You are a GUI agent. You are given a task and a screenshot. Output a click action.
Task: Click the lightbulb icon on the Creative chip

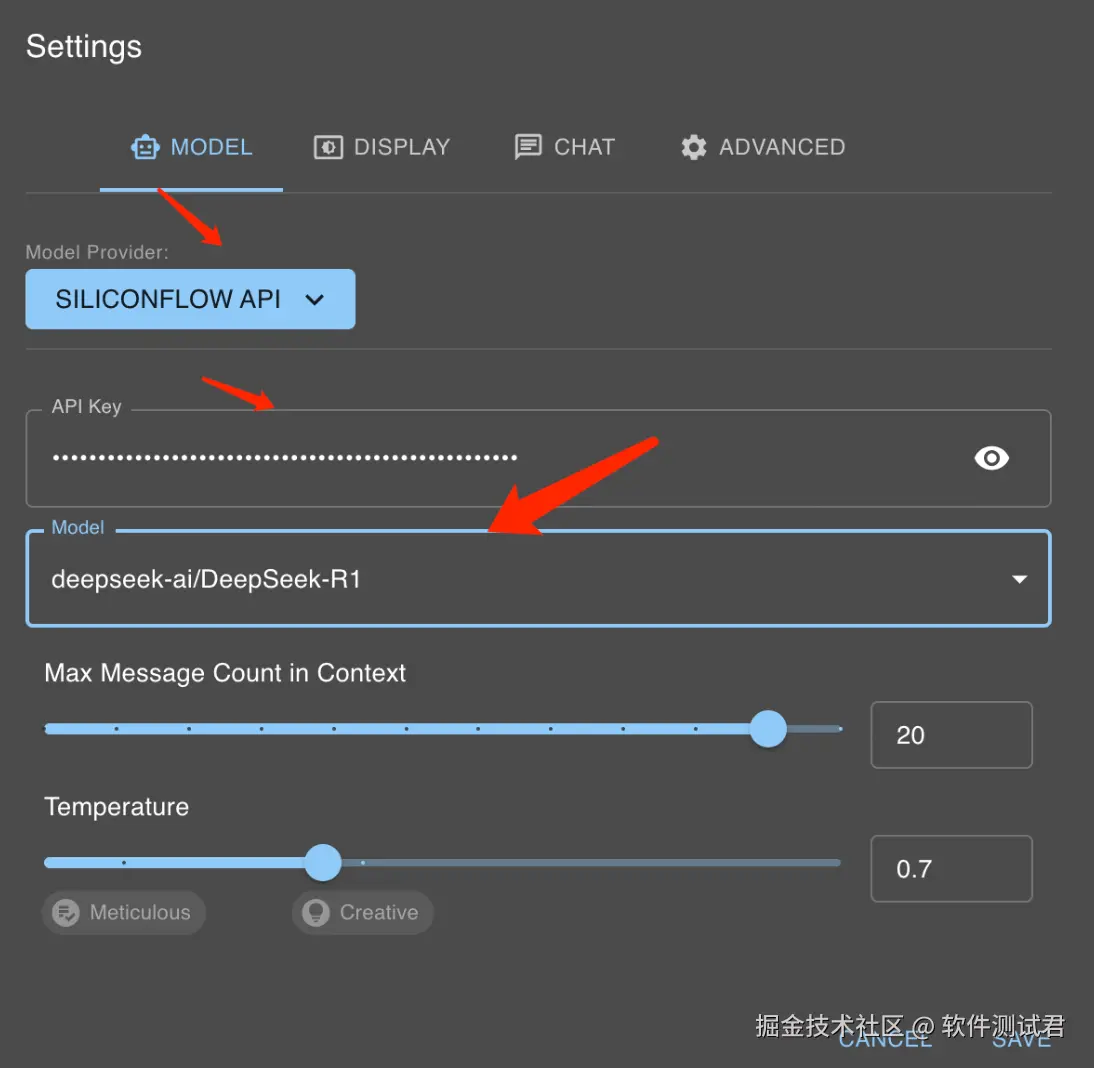pos(315,912)
